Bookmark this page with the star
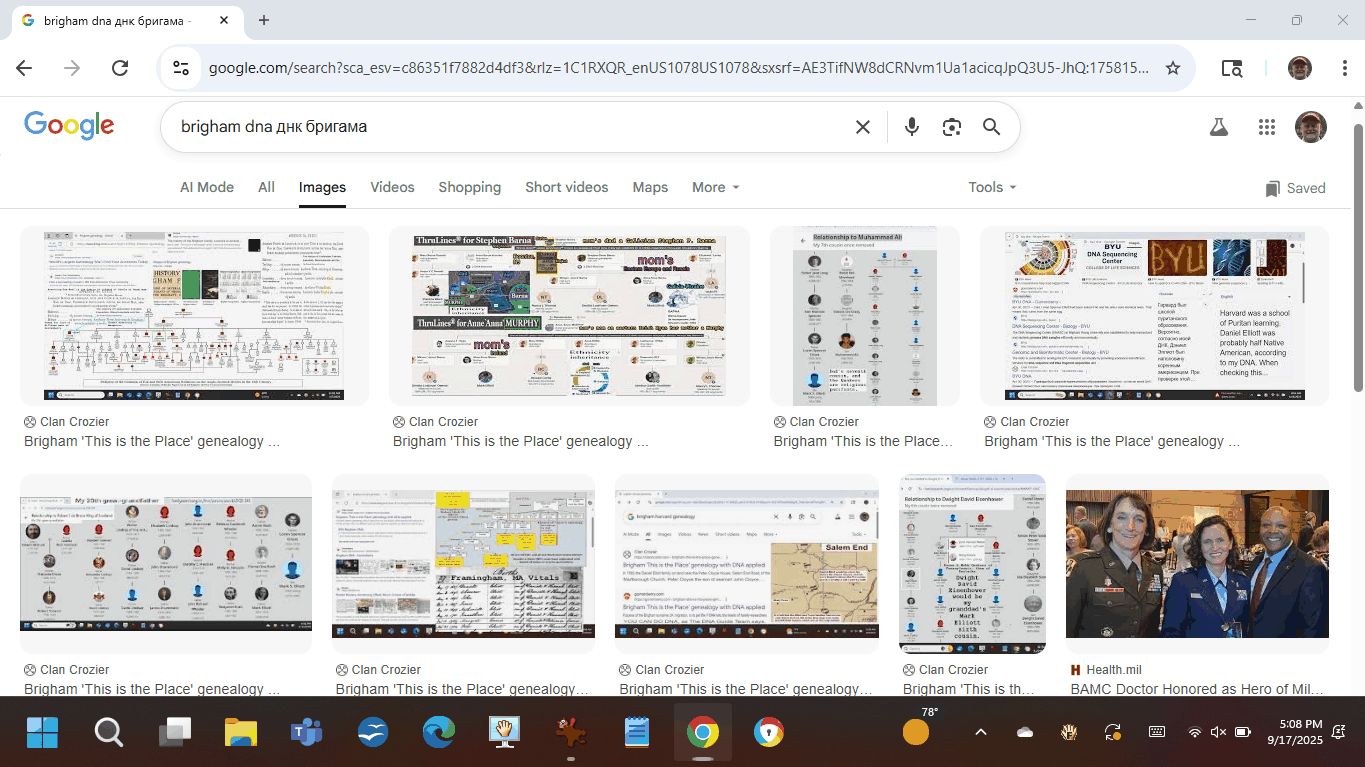The width and height of the screenshot is (1365, 767). [1173, 68]
